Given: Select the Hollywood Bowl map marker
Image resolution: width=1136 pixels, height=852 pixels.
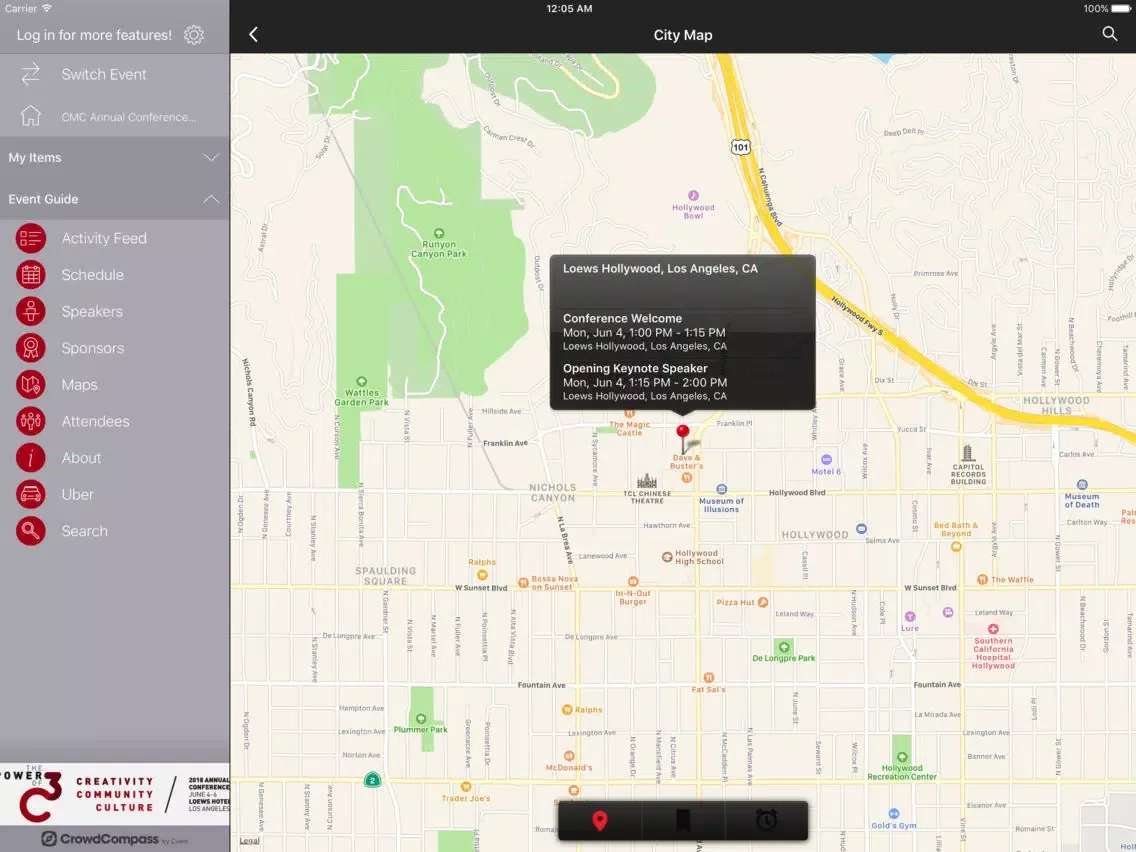Looking at the screenshot, I should pos(693,195).
